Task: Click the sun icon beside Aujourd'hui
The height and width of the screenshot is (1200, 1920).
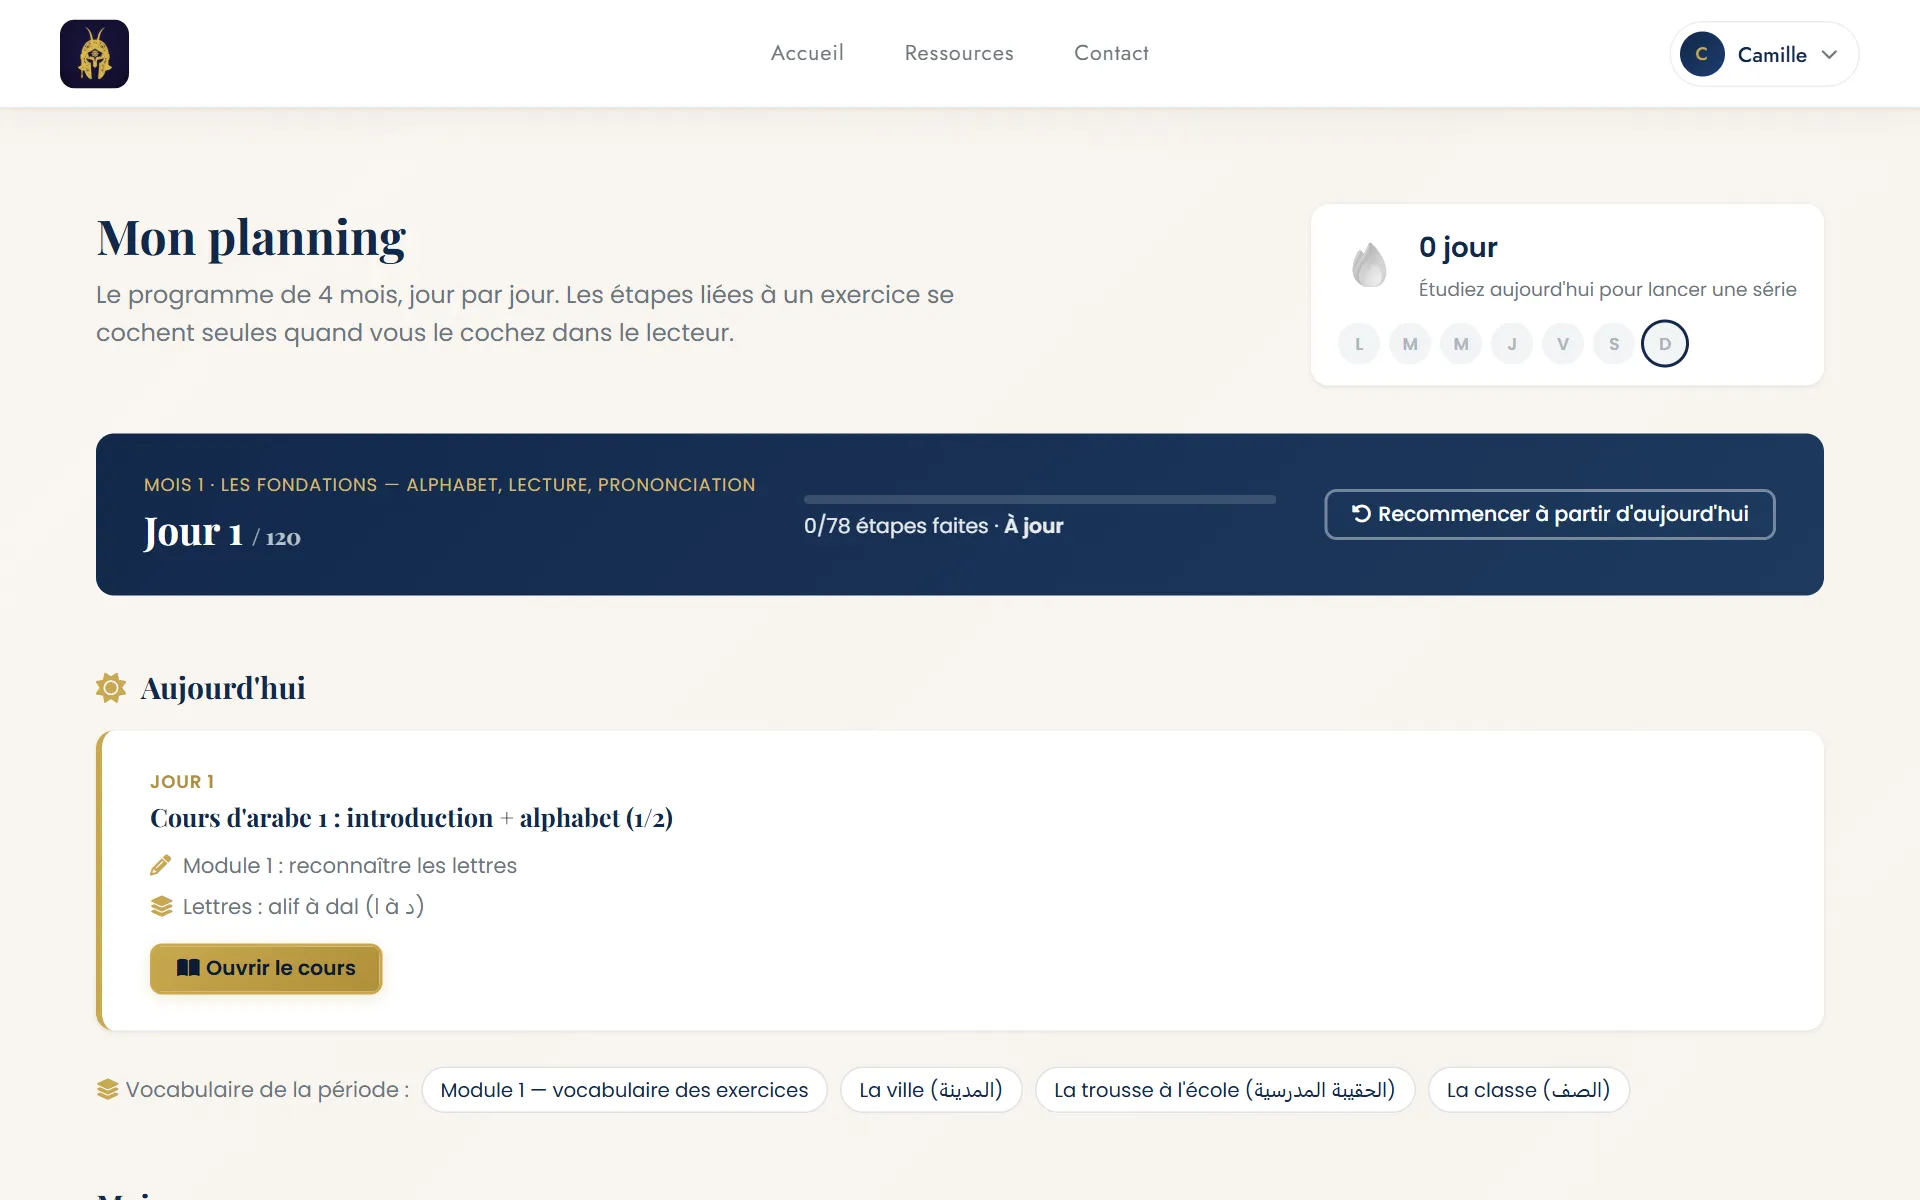Action: click(x=111, y=688)
